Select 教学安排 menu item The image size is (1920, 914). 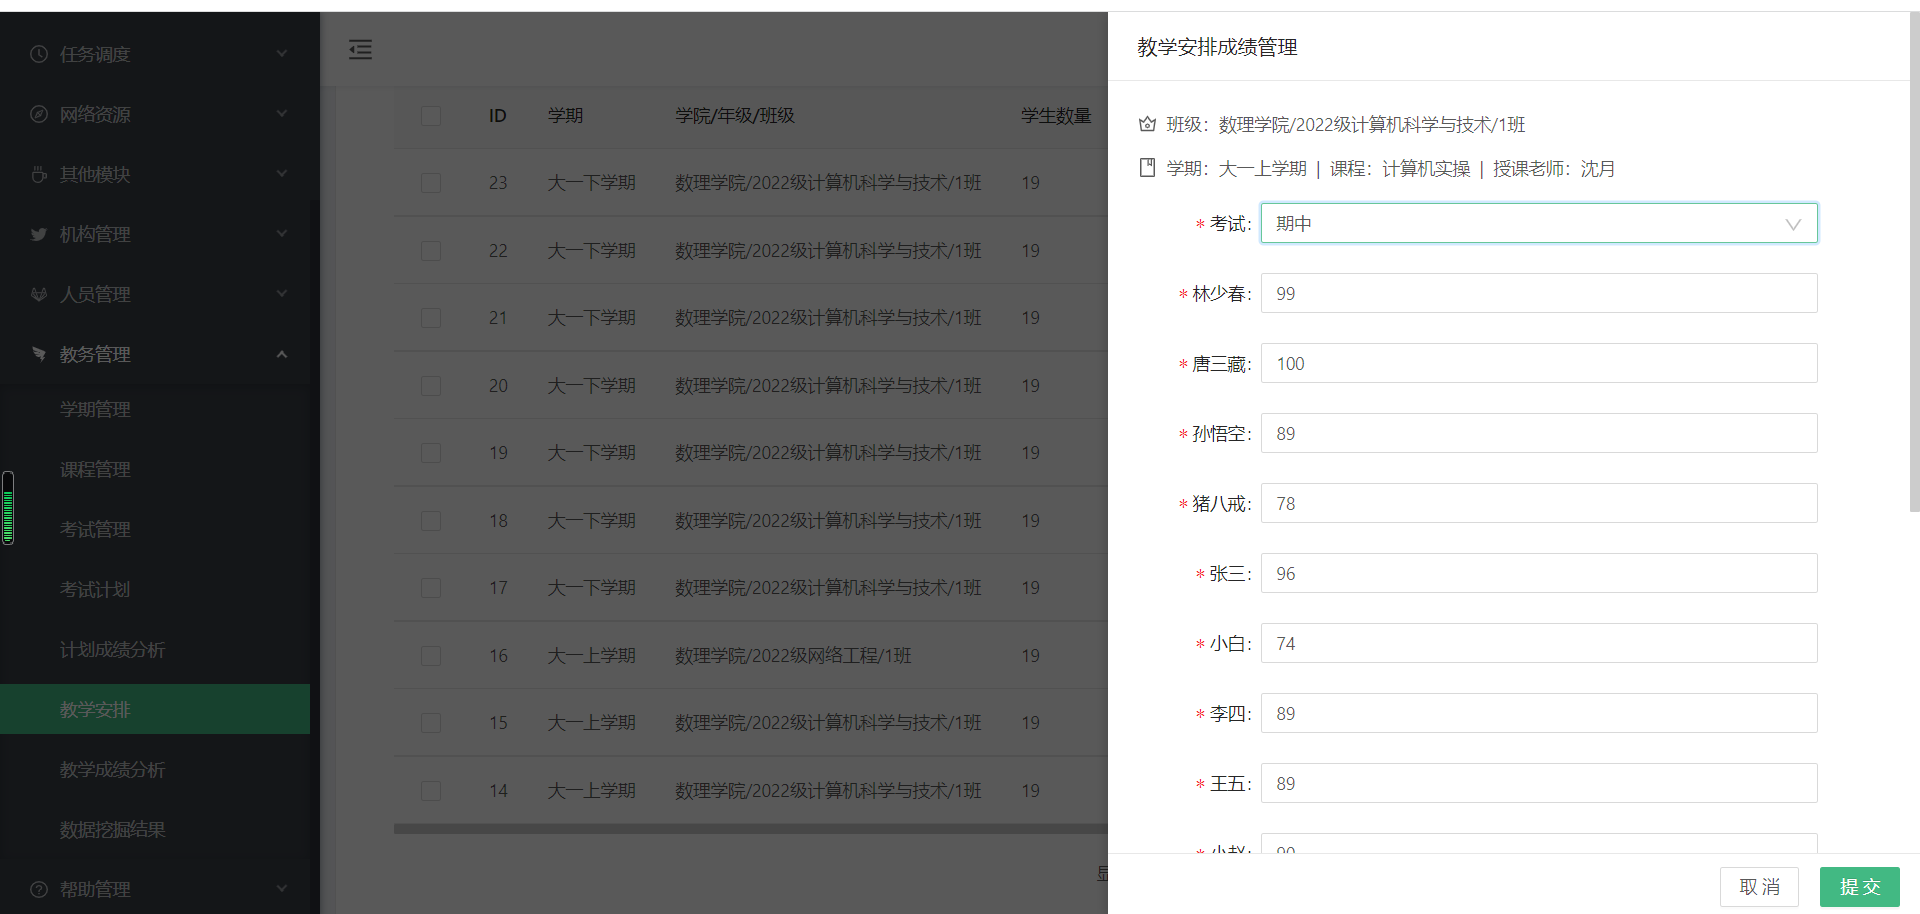(x=155, y=709)
